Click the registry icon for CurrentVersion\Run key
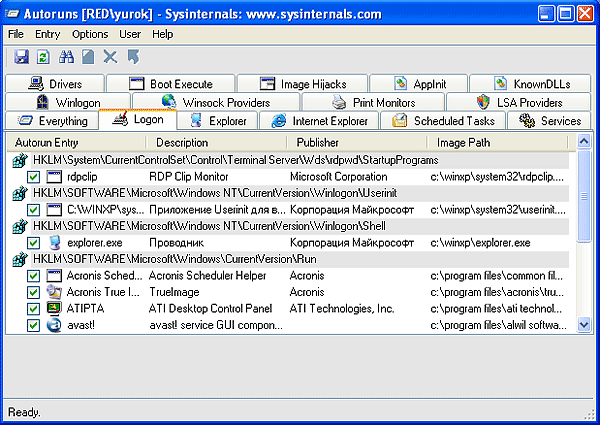Image resolution: width=600 pixels, height=425 pixels. click(x=20, y=259)
